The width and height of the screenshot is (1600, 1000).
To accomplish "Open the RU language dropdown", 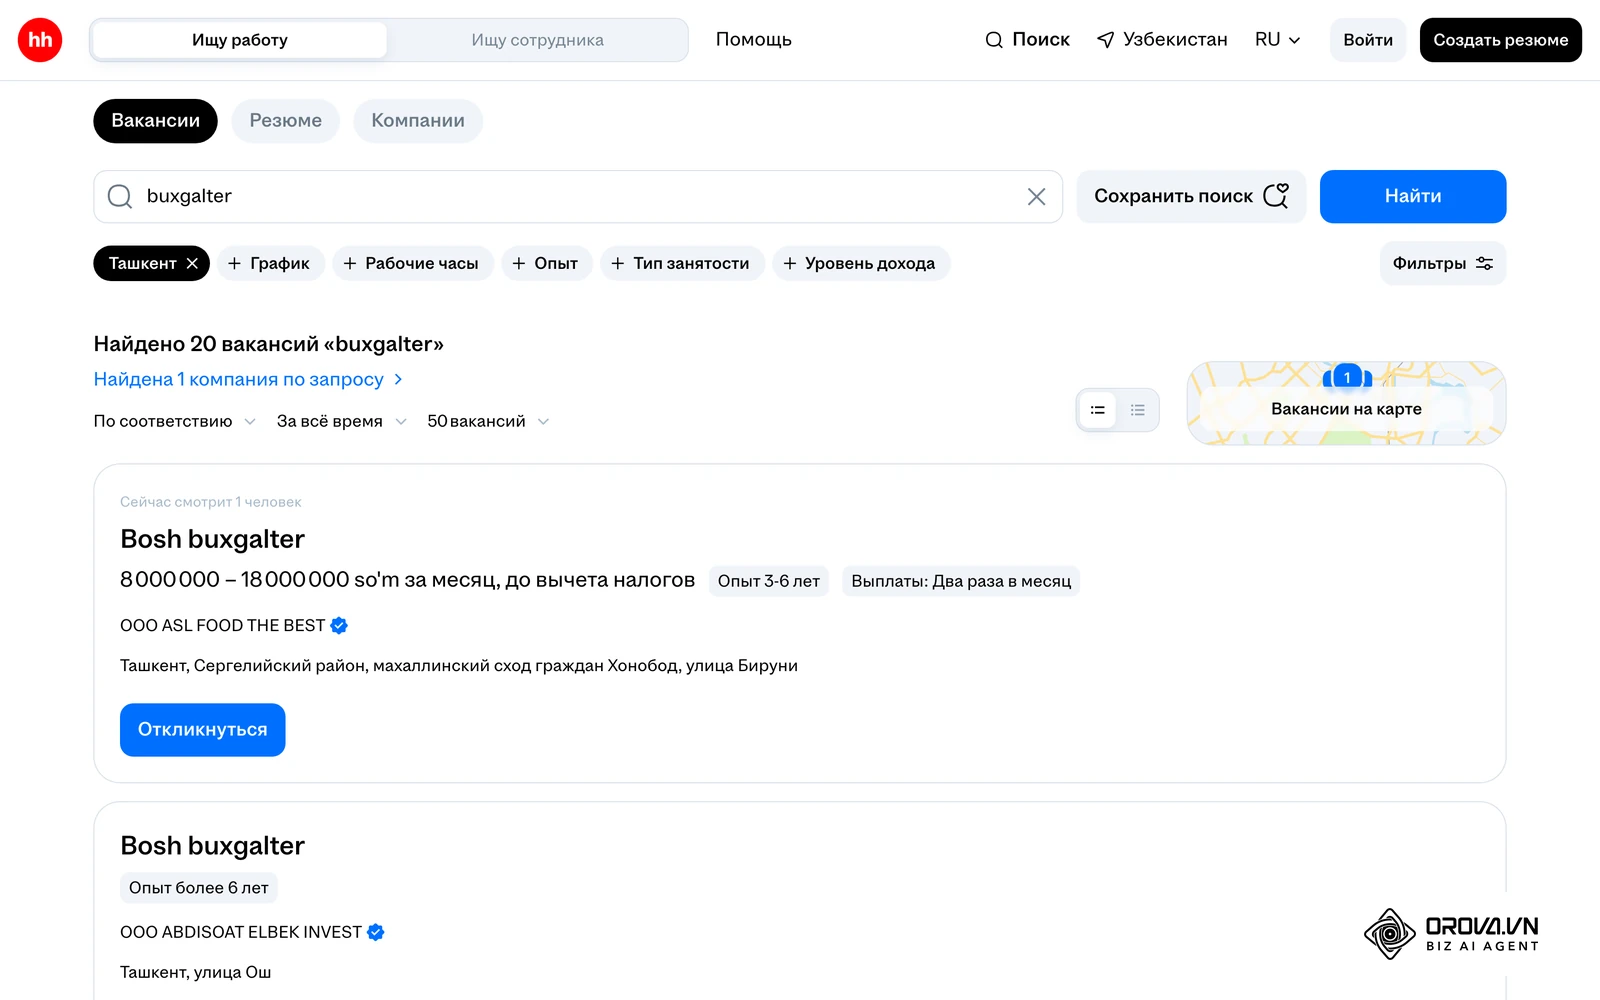I will coord(1278,40).
